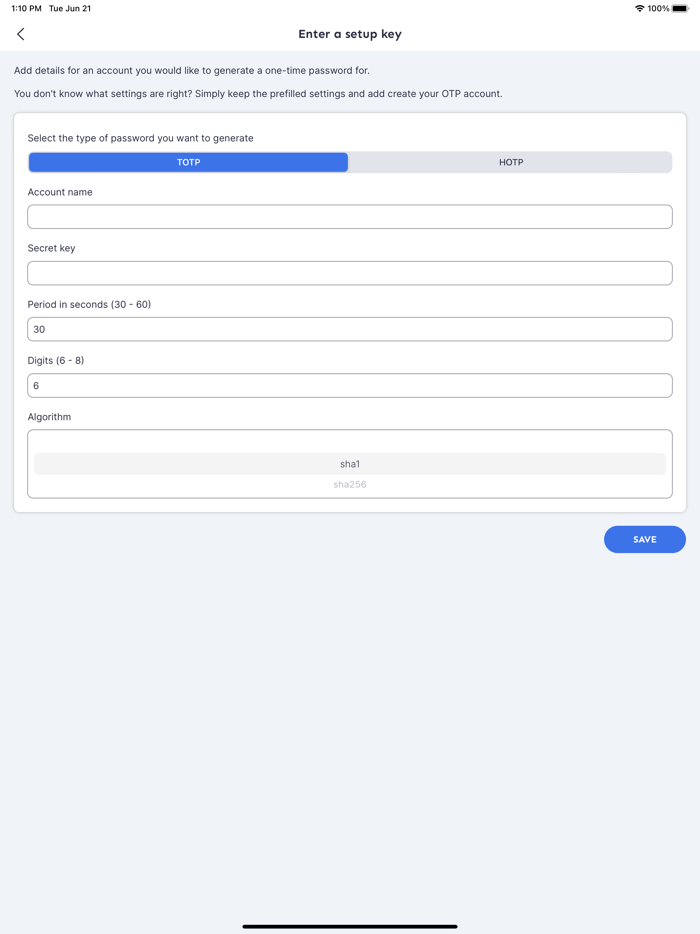This screenshot has width=700, height=934.
Task: Click the "Period in seconds (30 - 60)" label
Action: (89, 304)
